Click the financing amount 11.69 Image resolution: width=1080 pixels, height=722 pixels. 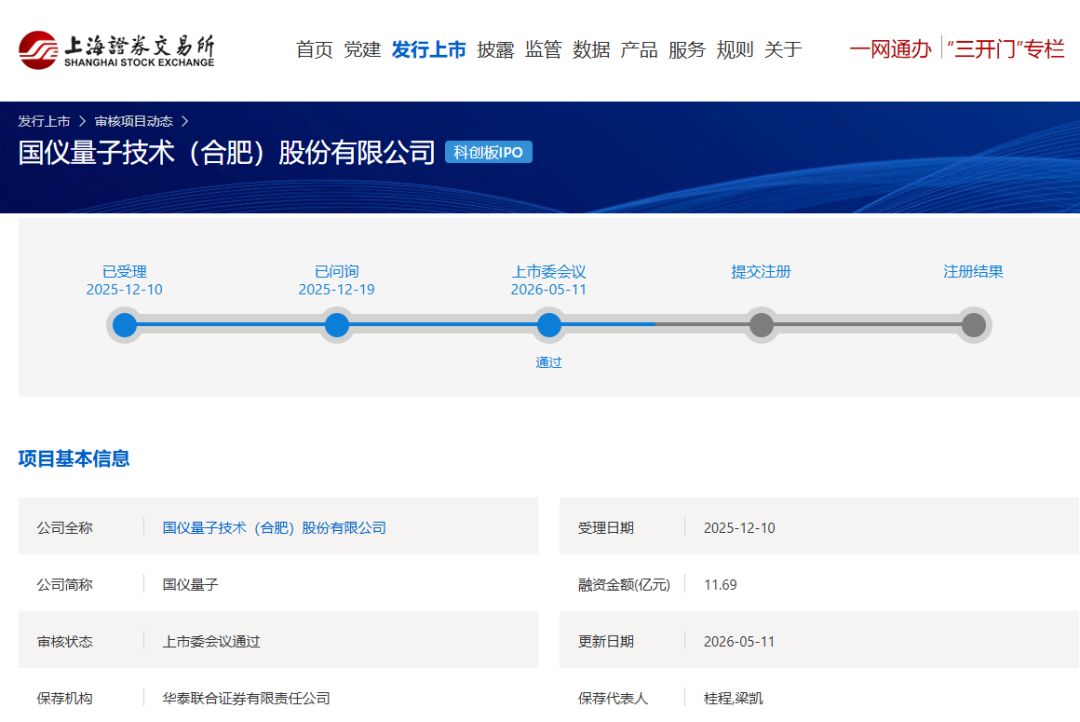click(x=720, y=585)
